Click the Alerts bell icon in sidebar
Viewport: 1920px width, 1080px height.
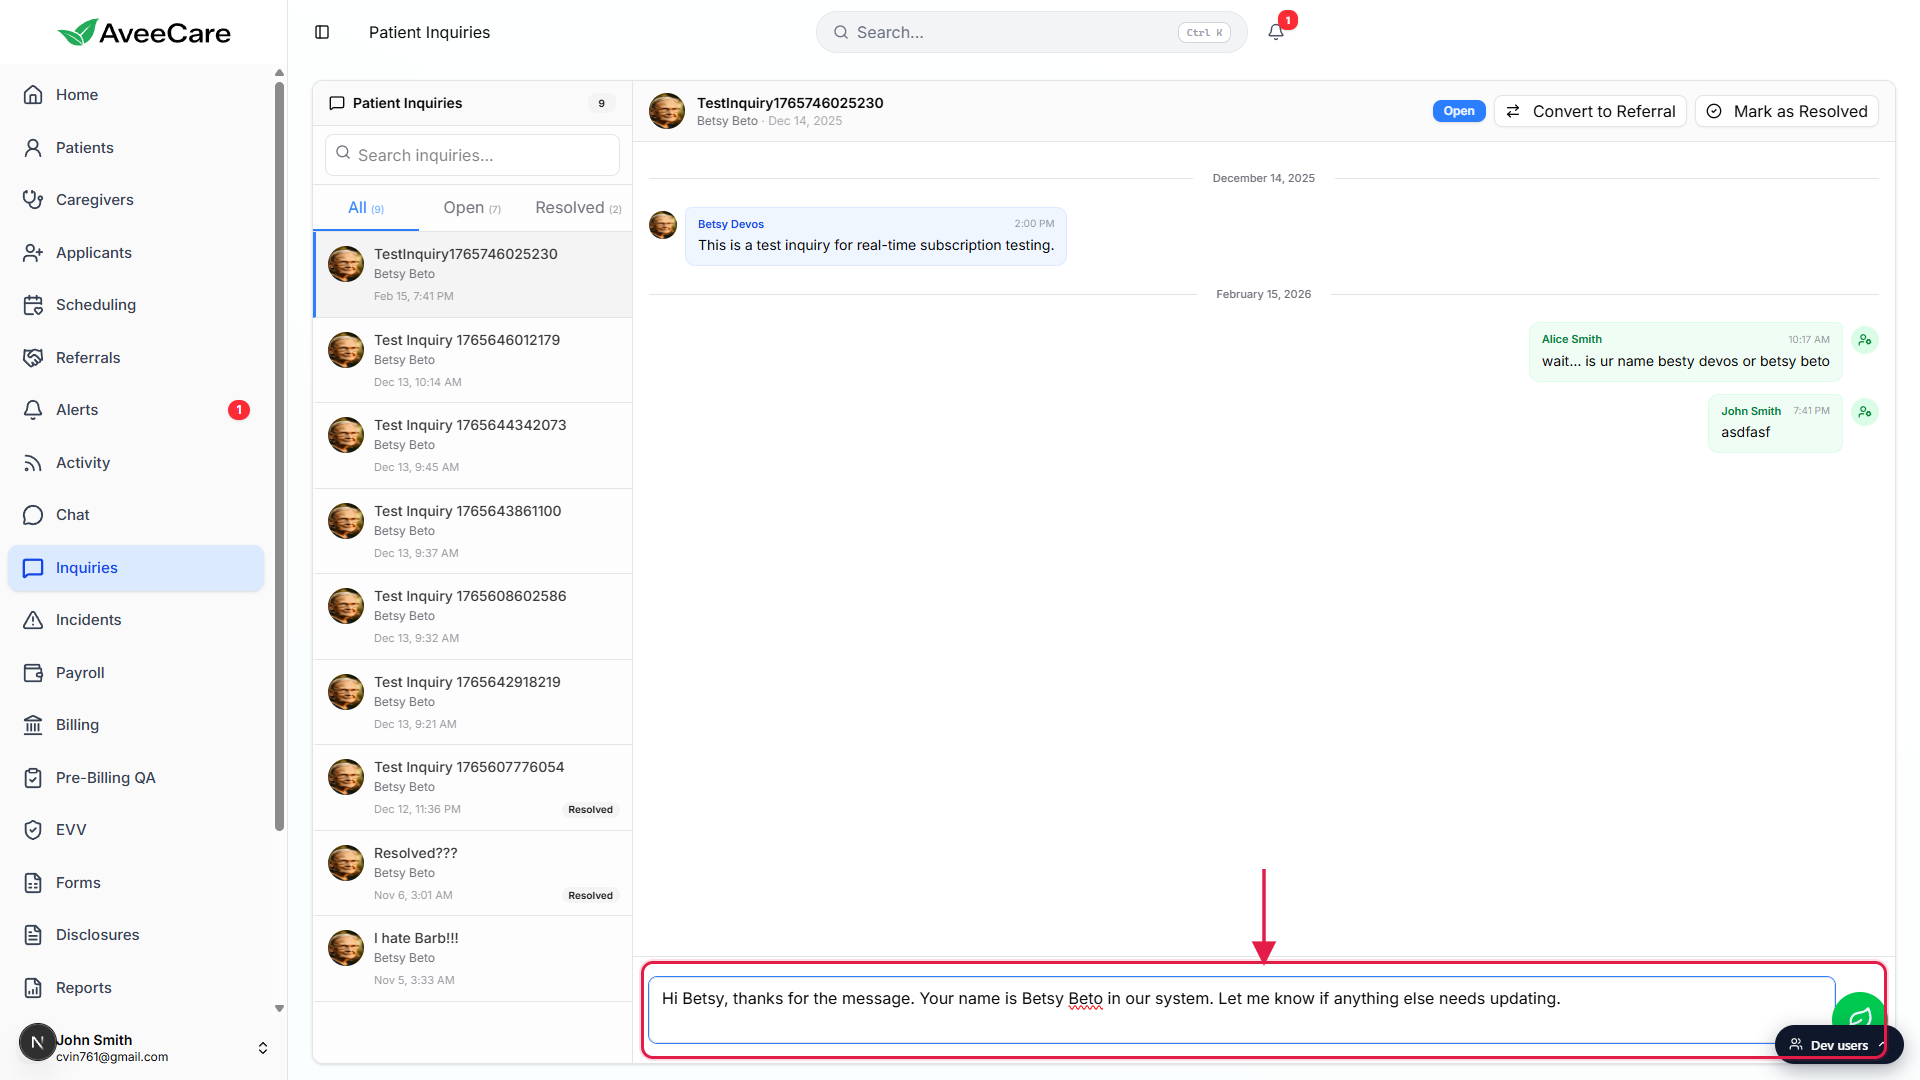[33, 410]
